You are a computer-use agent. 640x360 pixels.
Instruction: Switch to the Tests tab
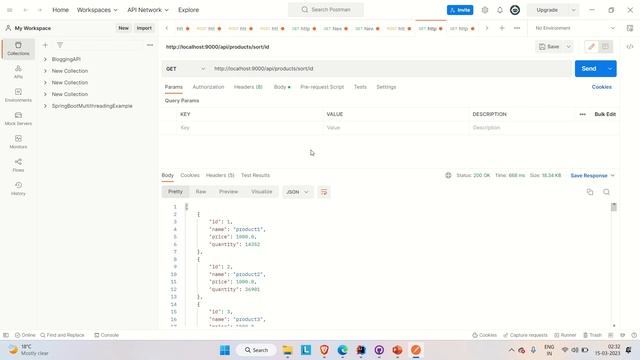point(360,87)
